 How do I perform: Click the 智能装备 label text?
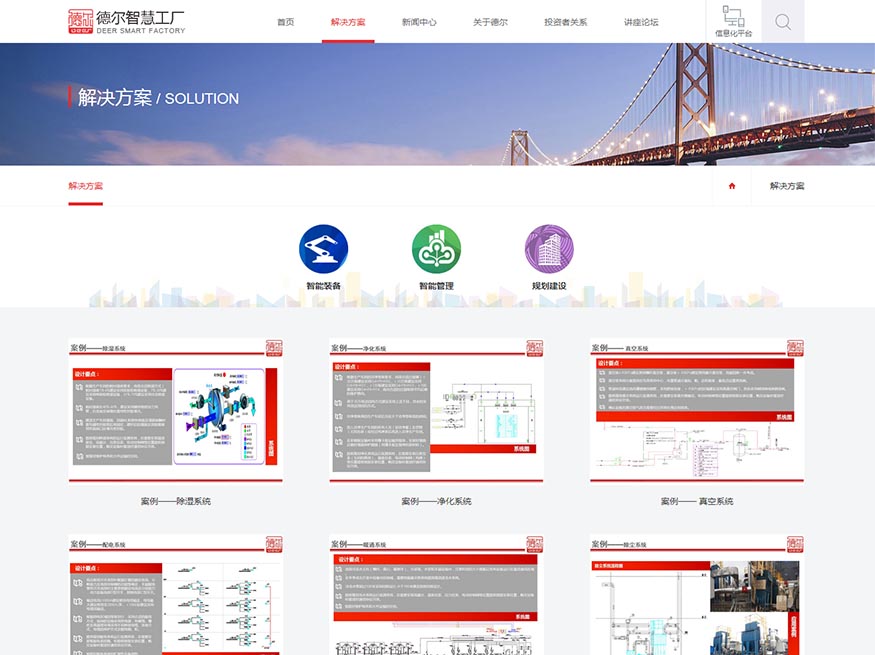[x=323, y=286]
